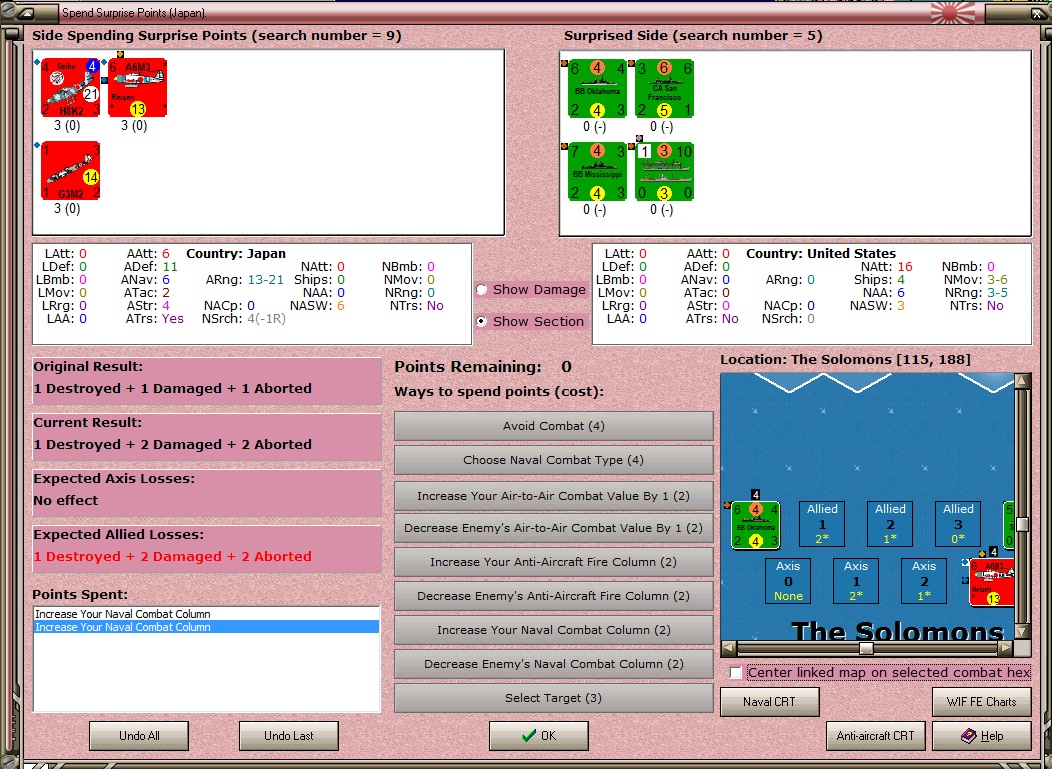Click Decrease Enemy's Naval Combat Column
The height and width of the screenshot is (769, 1052).
coord(554,664)
